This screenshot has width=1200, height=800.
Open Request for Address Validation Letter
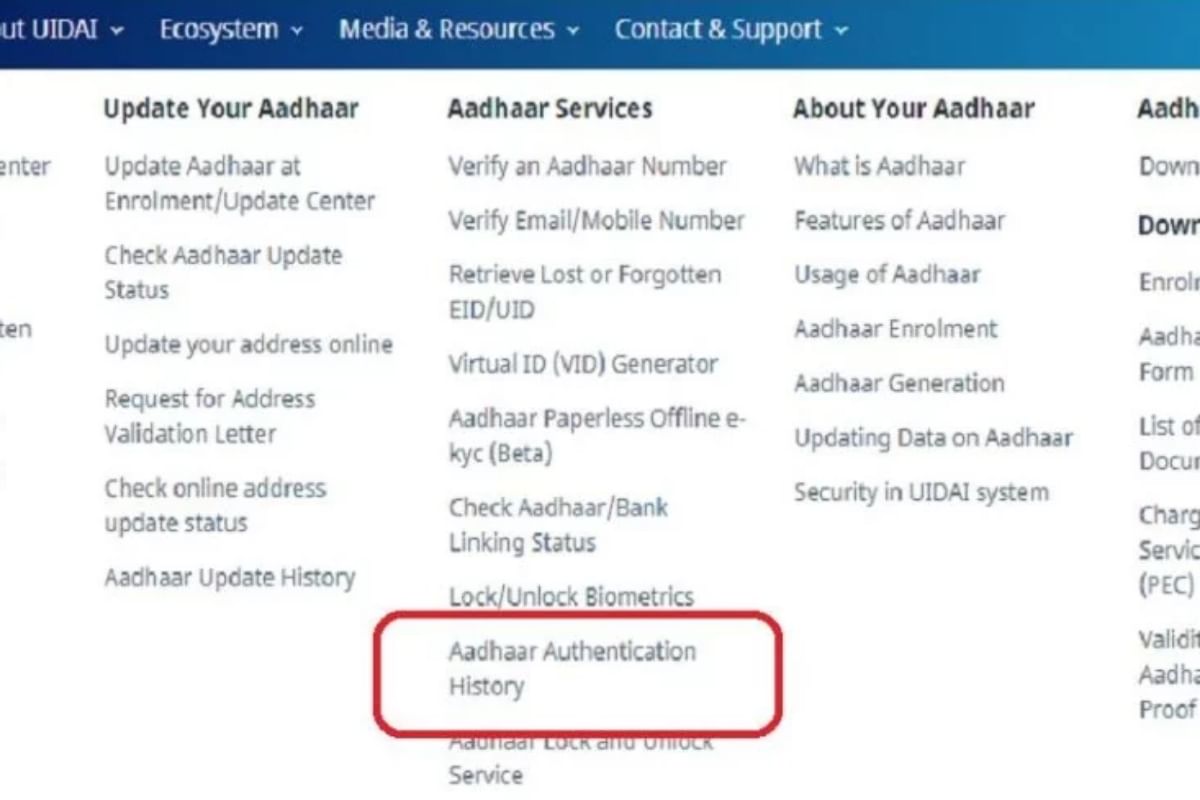(x=210, y=416)
